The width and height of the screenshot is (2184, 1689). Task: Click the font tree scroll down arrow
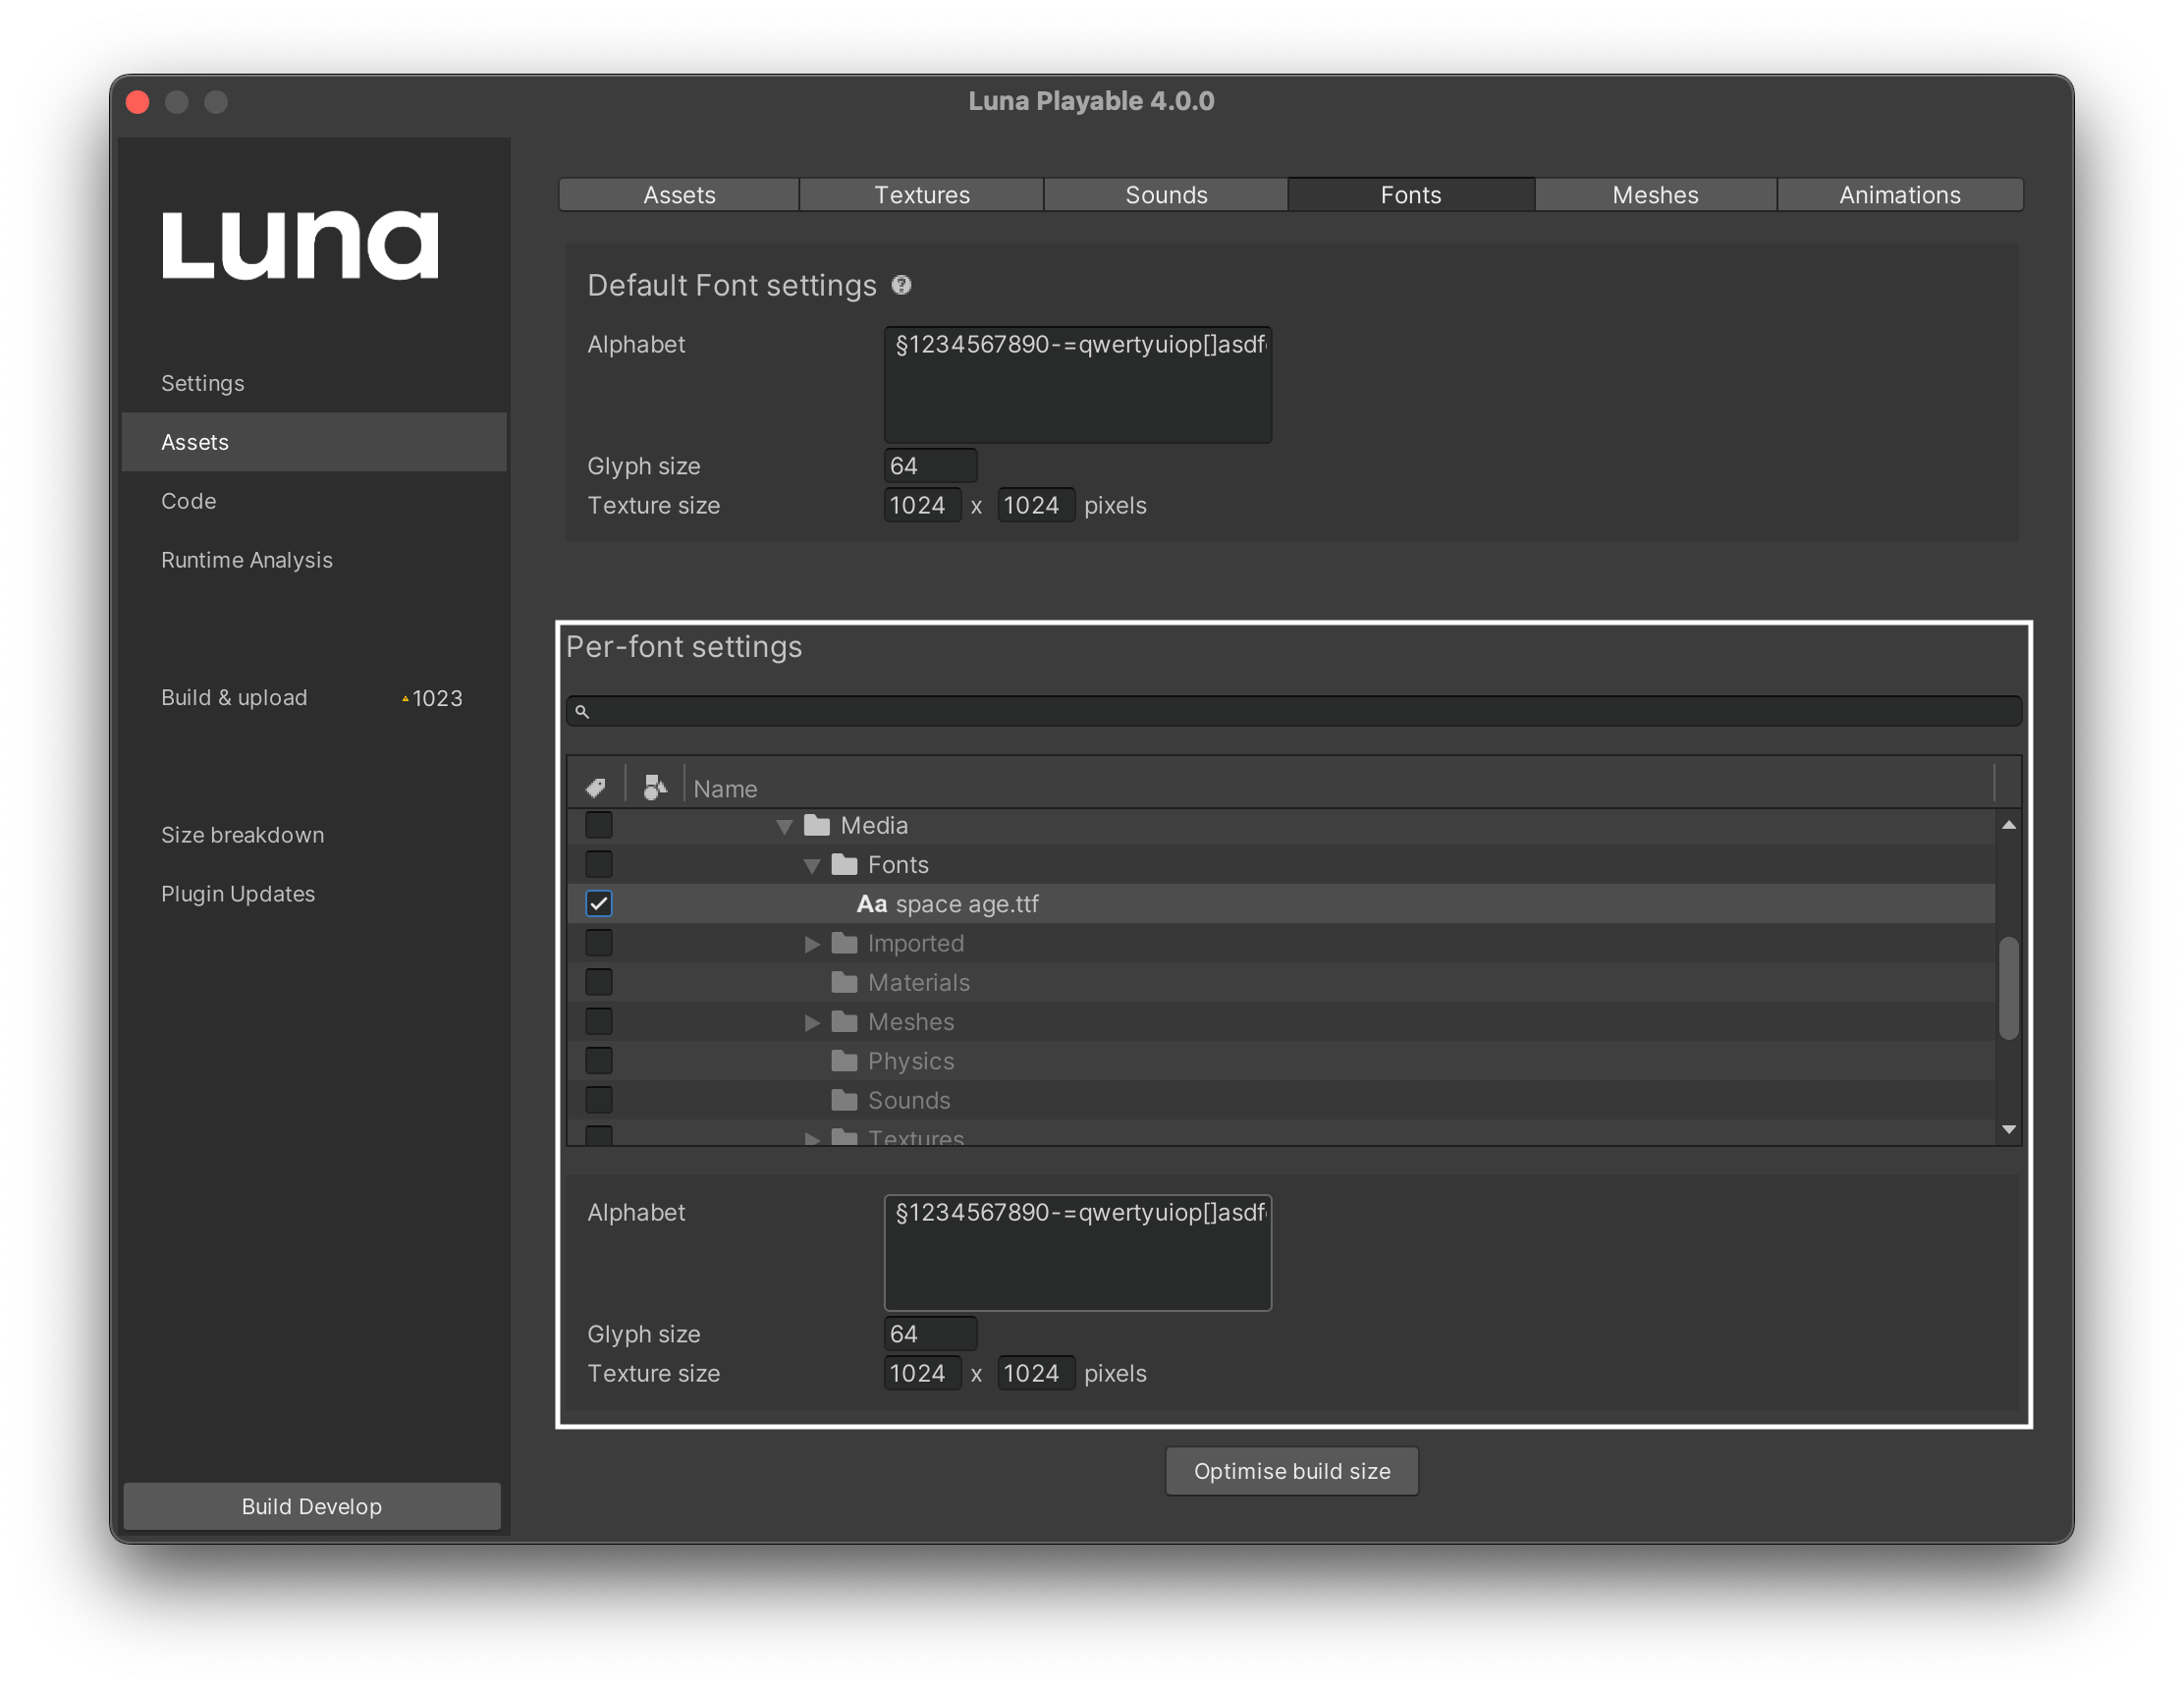pos(2008,1130)
